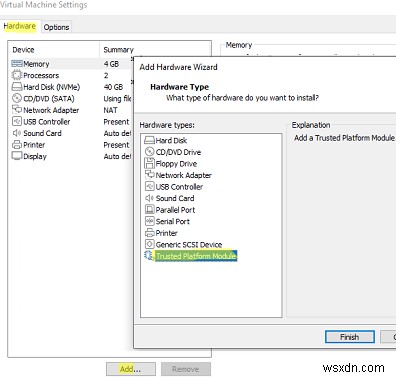Click the Add... button

click(131, 369)
